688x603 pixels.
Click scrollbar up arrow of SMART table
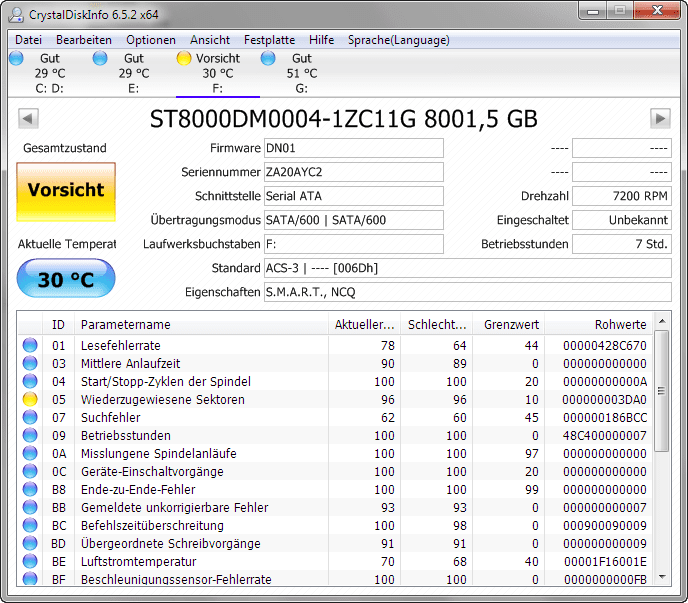[x=662, y=321]
